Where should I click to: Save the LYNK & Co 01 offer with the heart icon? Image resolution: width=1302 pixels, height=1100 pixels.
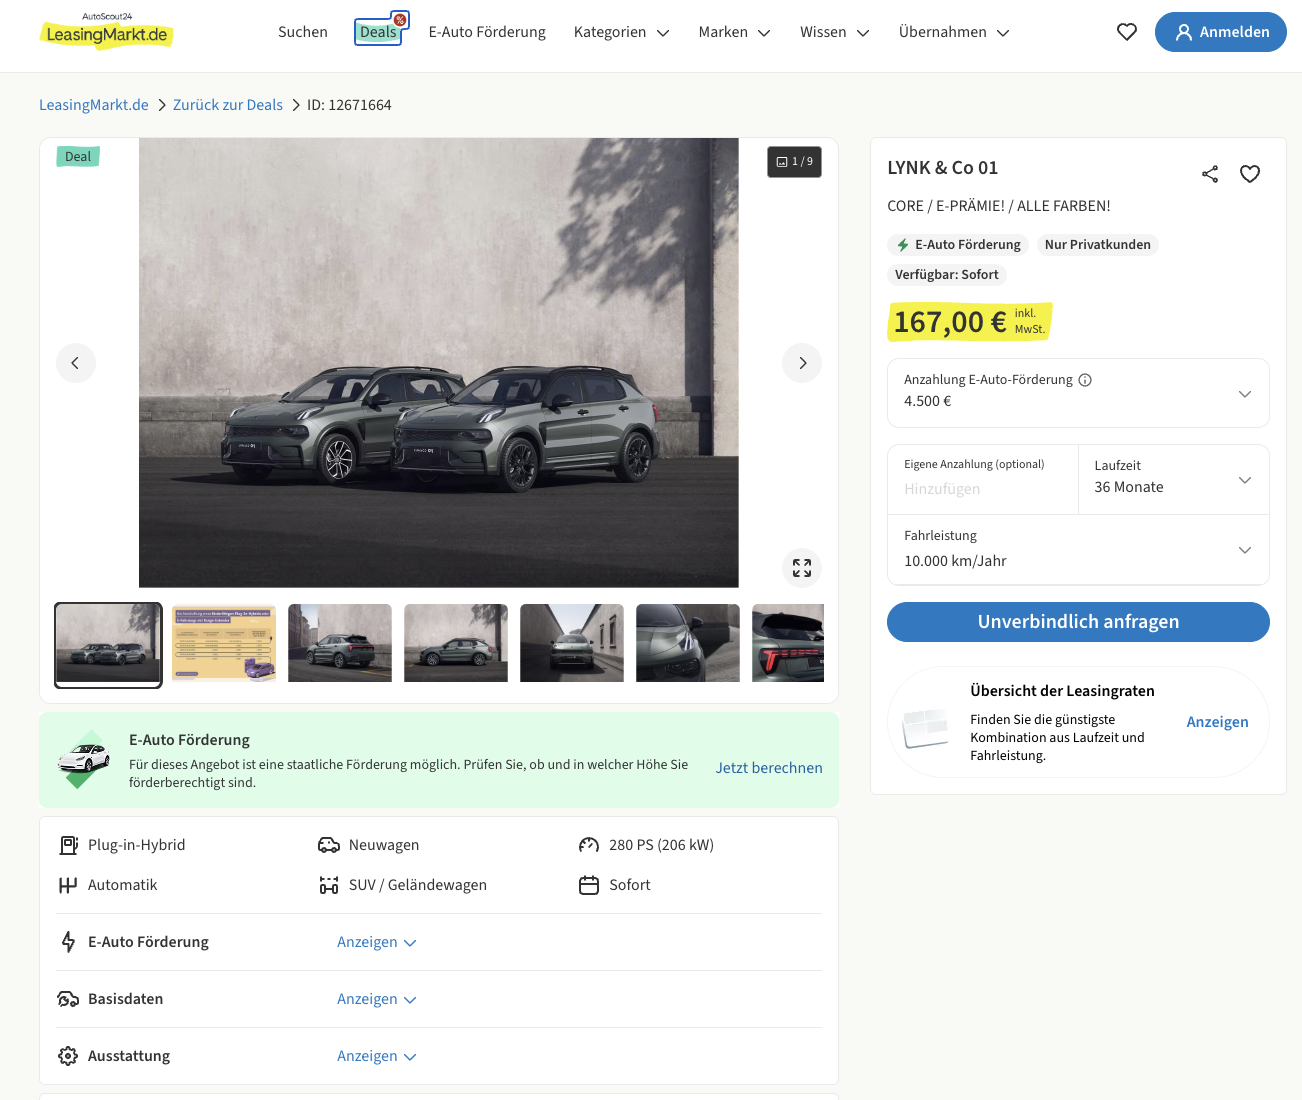(x=1250, y=174)
